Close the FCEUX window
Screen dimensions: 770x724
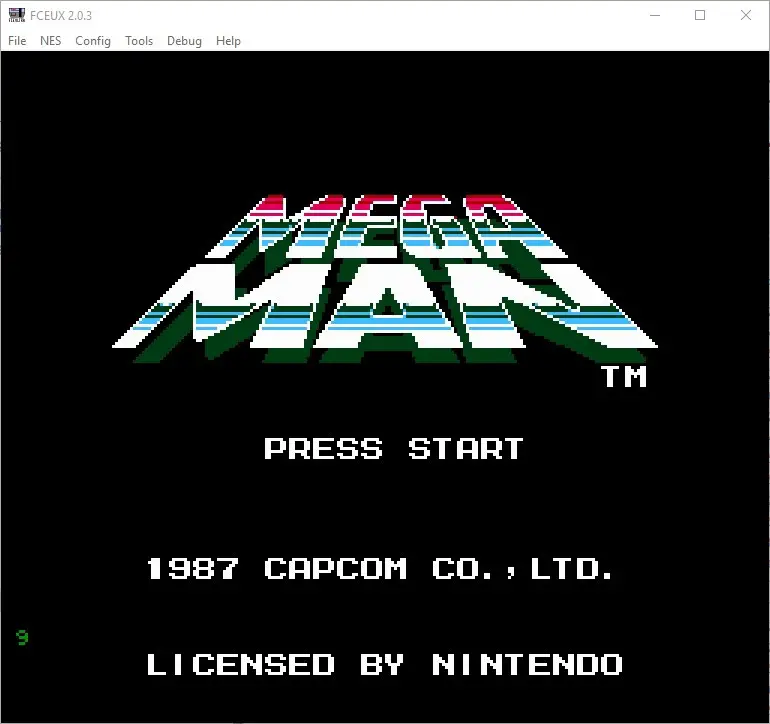click(745, 15)
